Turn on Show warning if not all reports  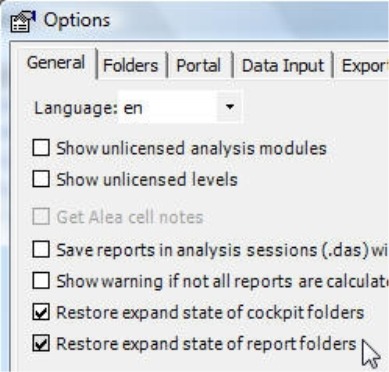click(x=41, y=281)
